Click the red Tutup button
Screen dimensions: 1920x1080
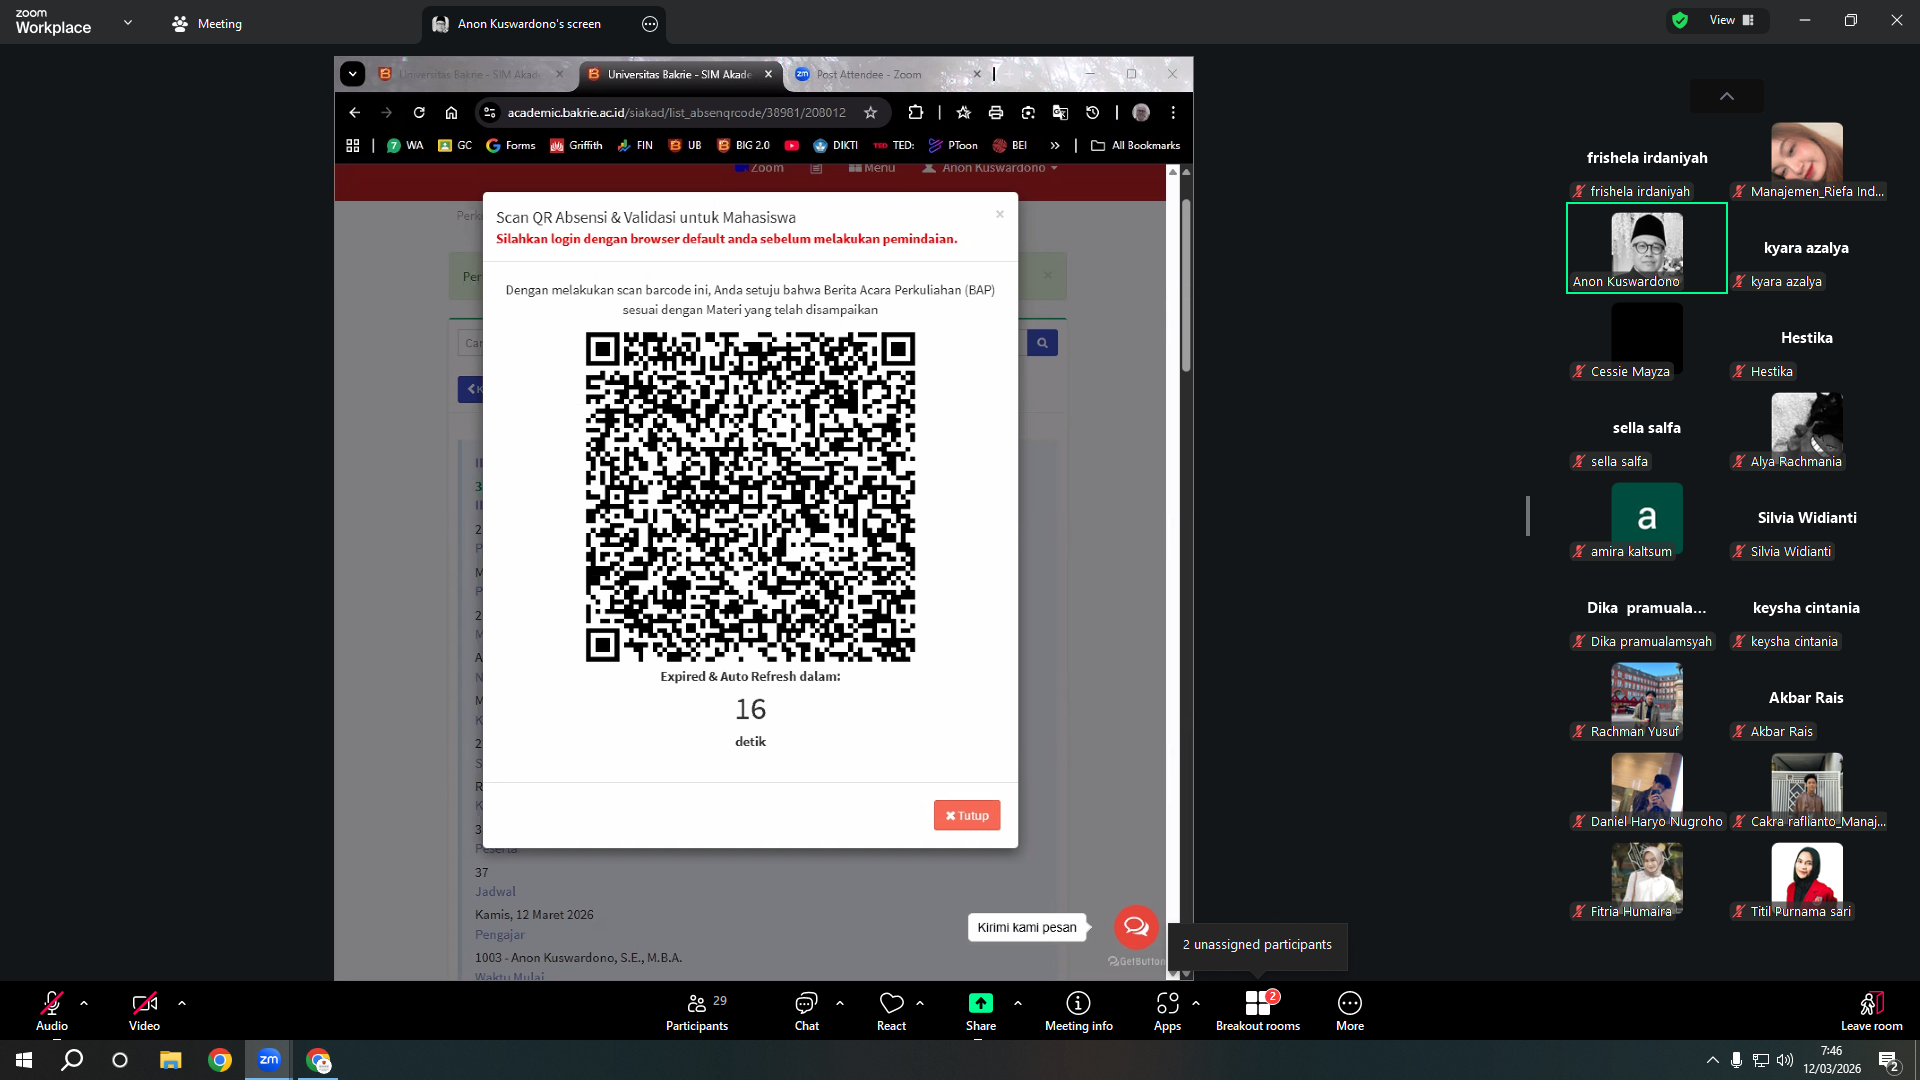click(x=967, y=815)
